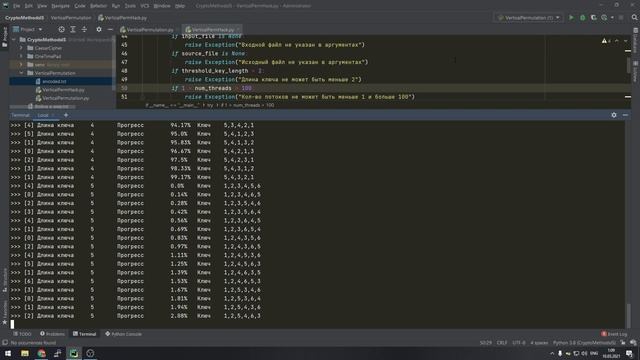The width and height of the screenshot is (640, 360).
Task: Expand the CaesarCipher folder
Action: (21, 48)
